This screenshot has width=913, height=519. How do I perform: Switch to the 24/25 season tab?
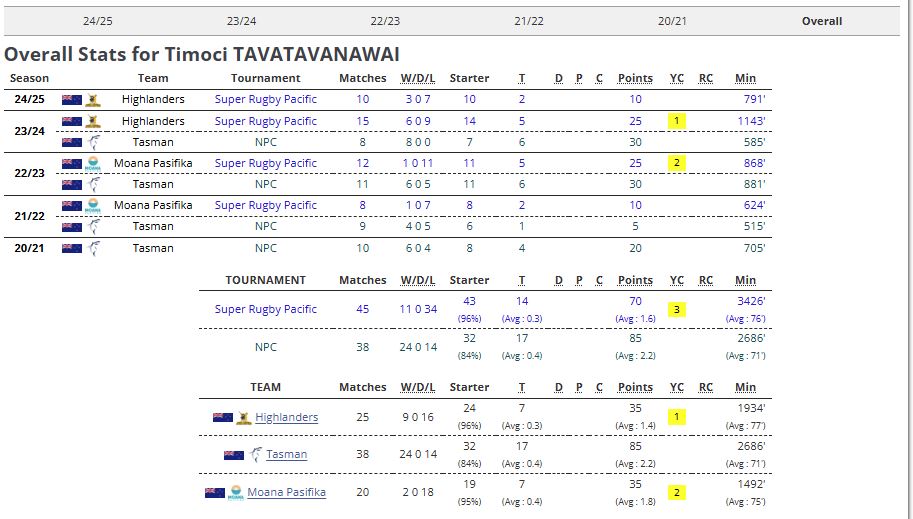tap(97, 21)
